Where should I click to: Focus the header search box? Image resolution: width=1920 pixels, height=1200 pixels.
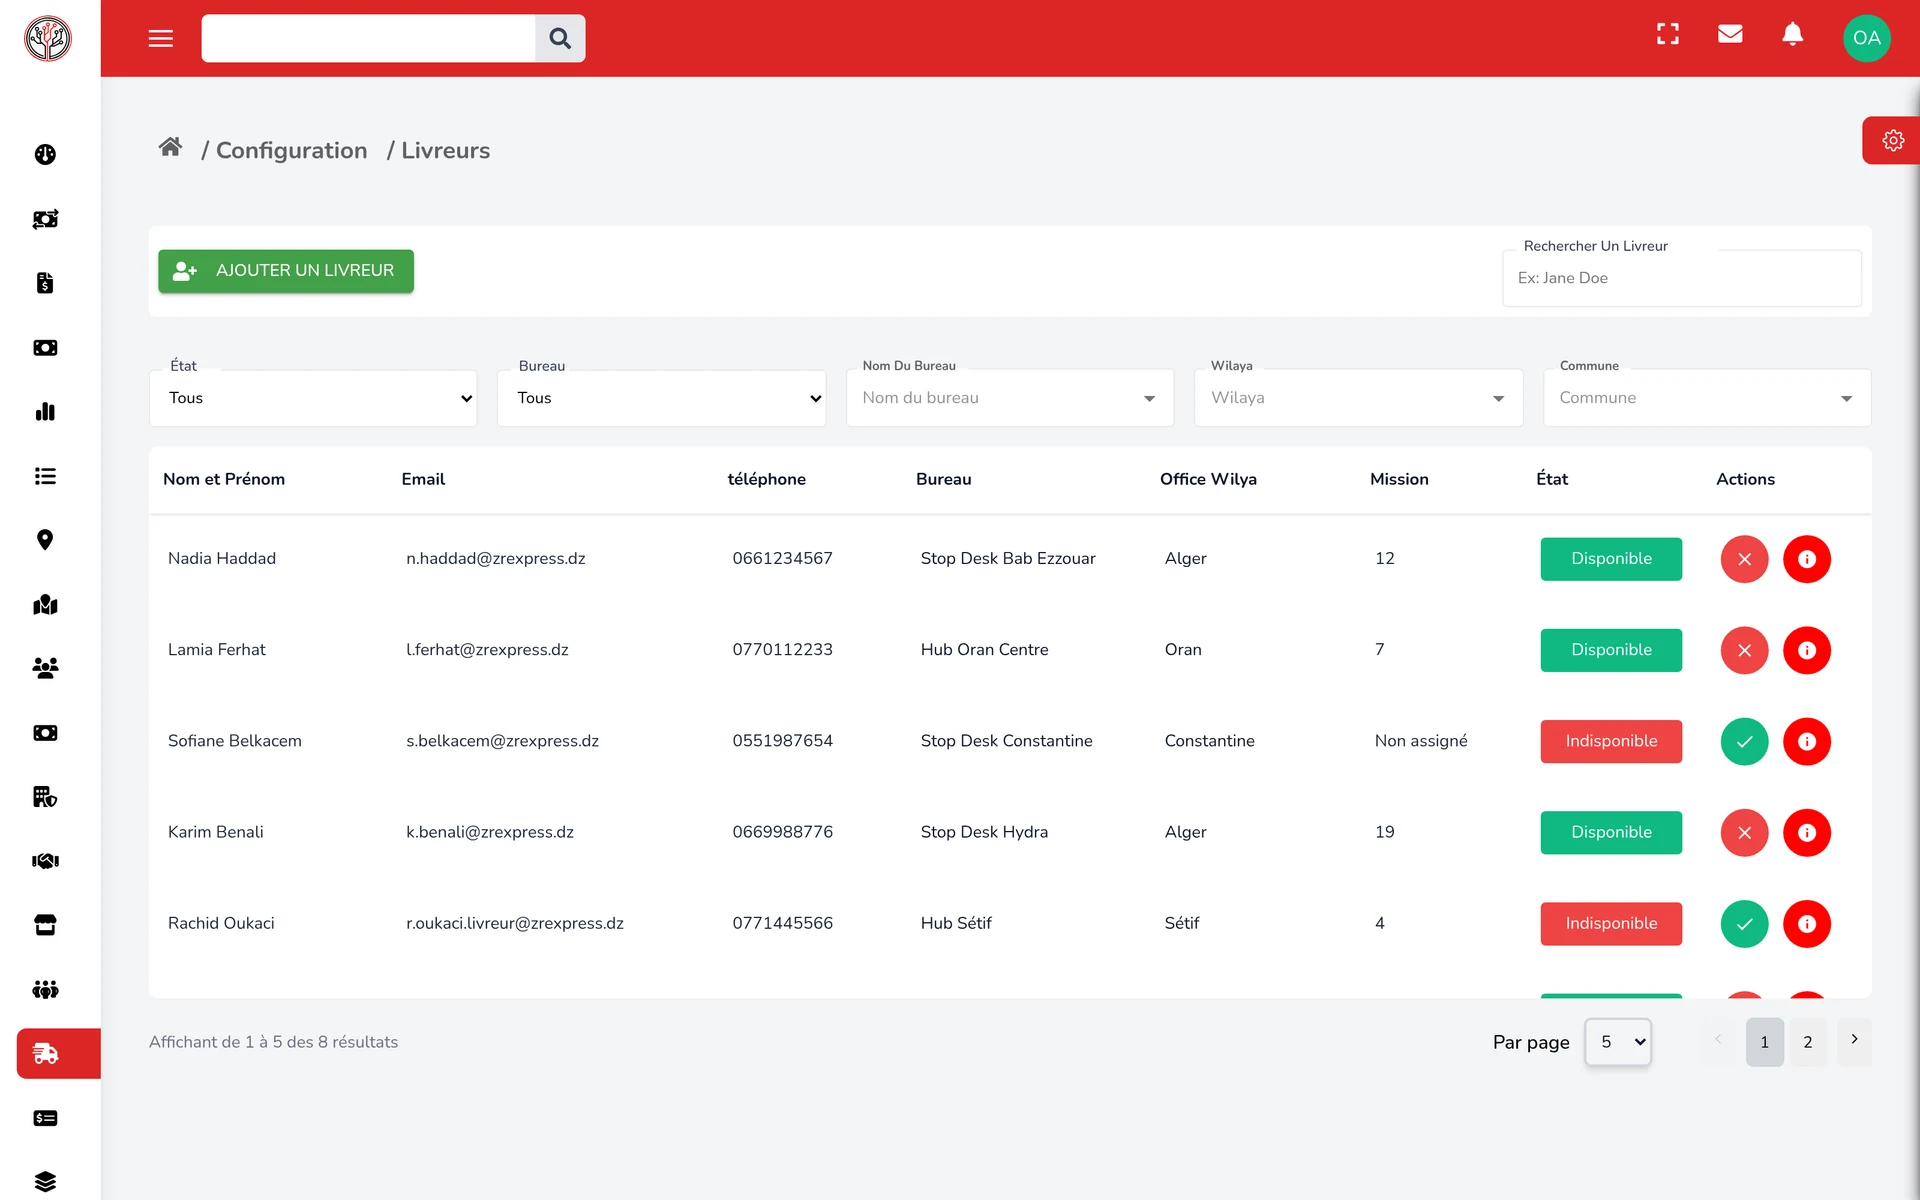click(368, 38)
